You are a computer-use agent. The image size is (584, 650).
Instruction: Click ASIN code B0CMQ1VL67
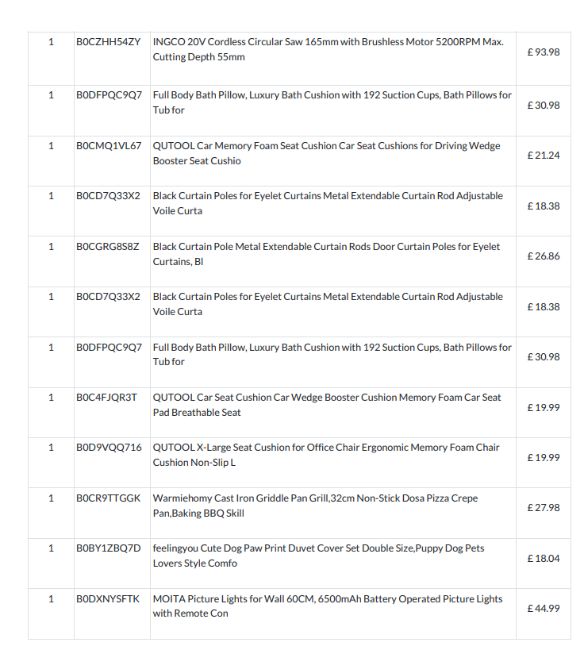click(x=109, y=146)
